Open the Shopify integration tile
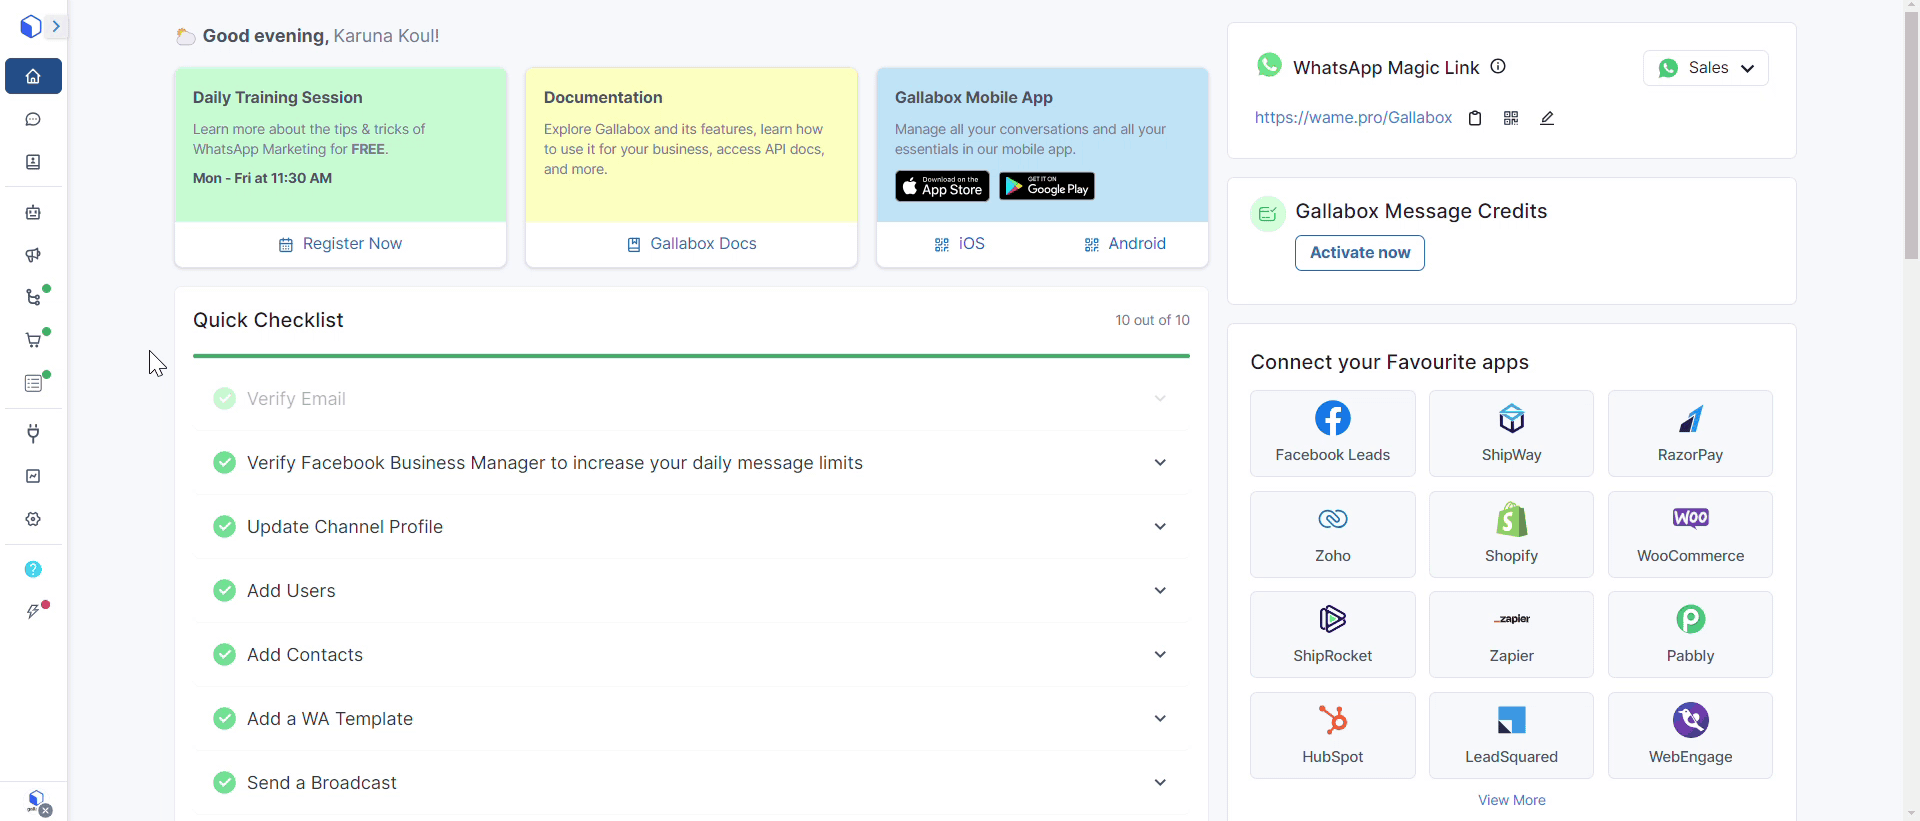The image size is (1920, 821). (1511, 534)
